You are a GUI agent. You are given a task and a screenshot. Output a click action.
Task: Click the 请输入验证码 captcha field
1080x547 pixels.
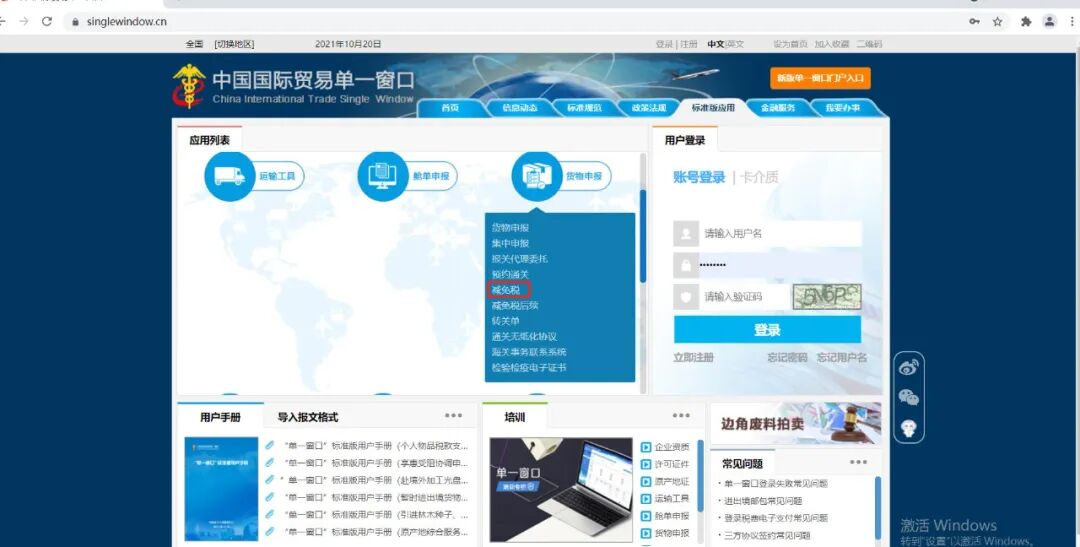coord(744,296)
